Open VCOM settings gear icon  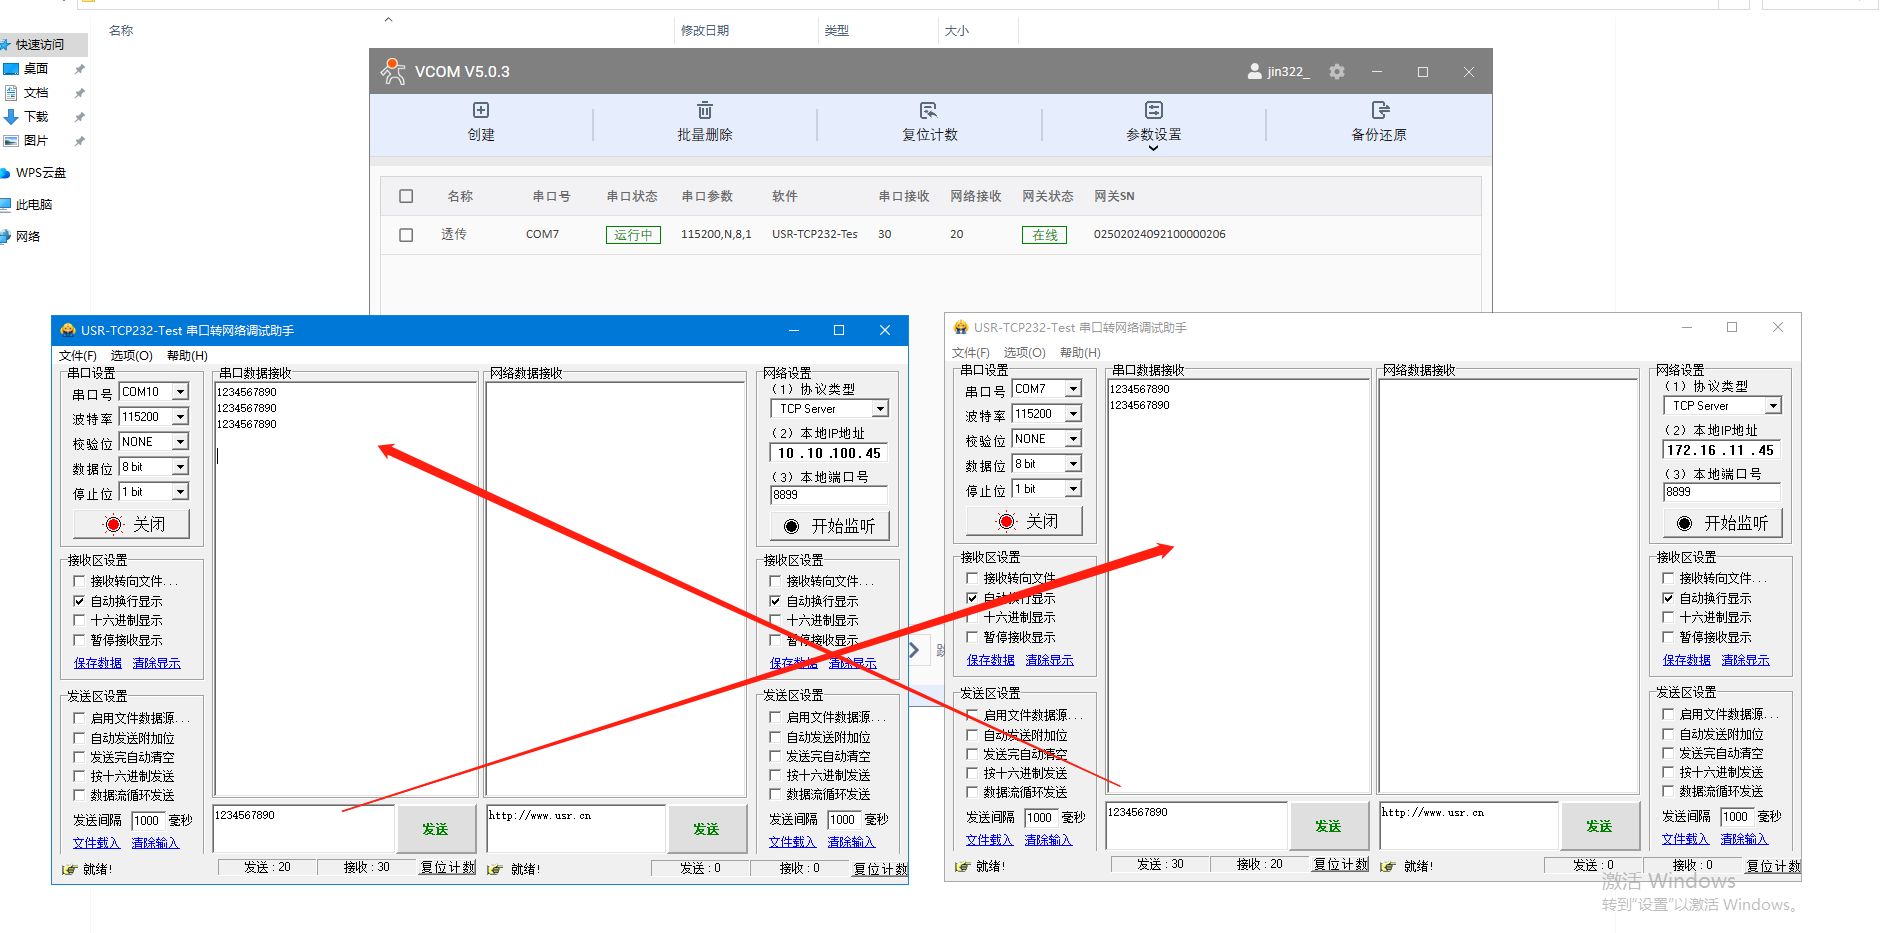(x=1337, y=72)
